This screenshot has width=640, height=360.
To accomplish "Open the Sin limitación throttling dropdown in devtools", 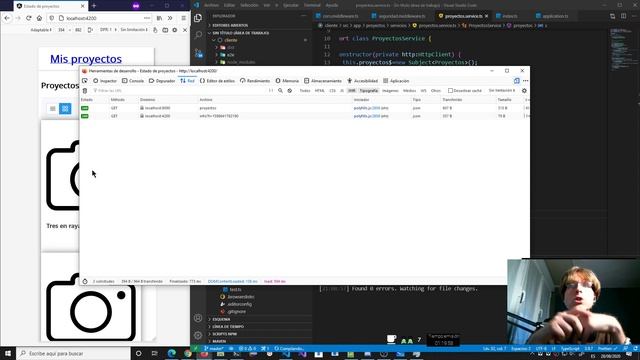I will coord(502,91).
